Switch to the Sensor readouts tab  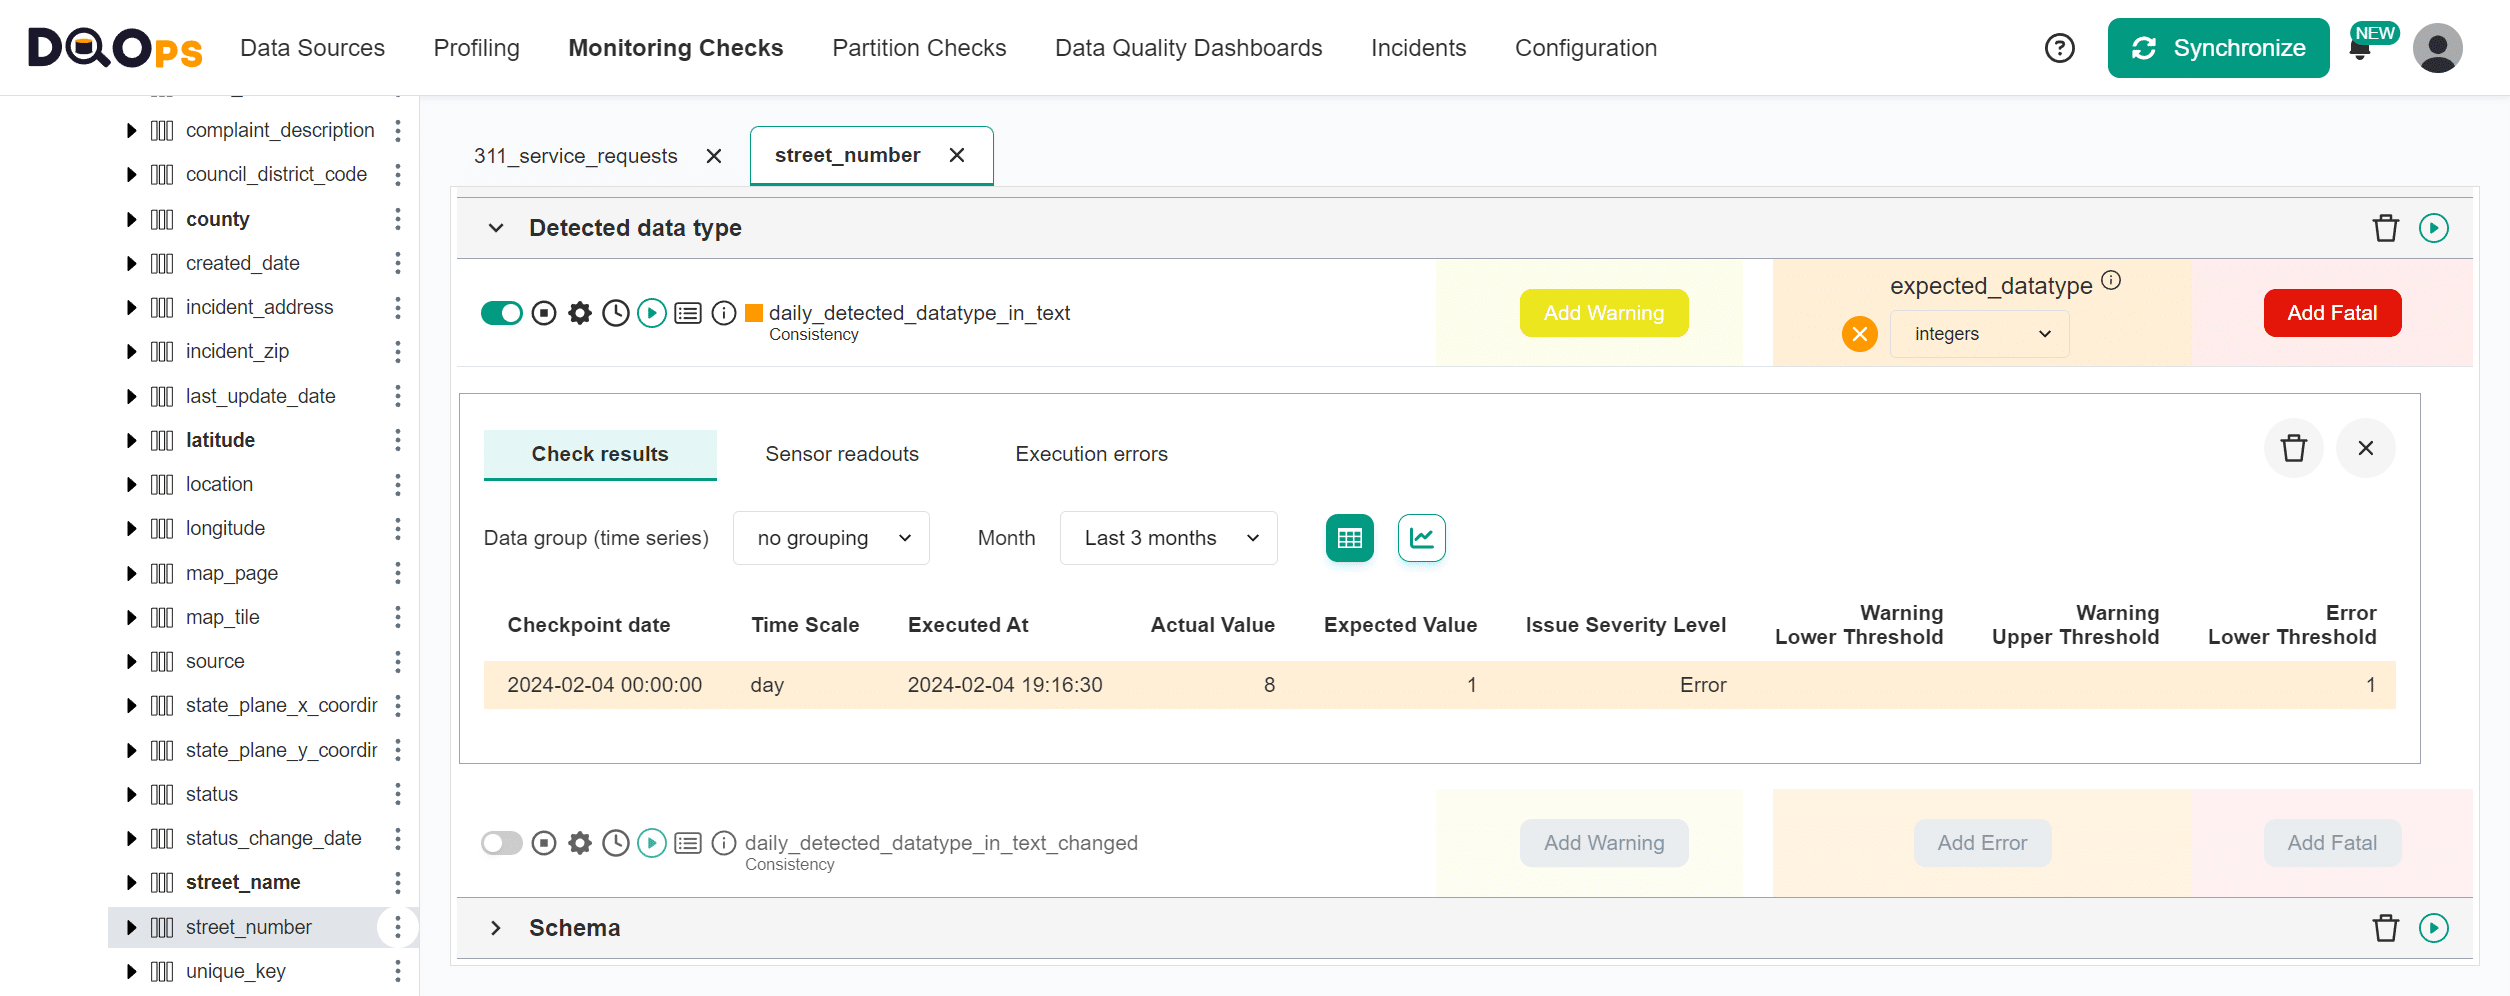(841, 454)
